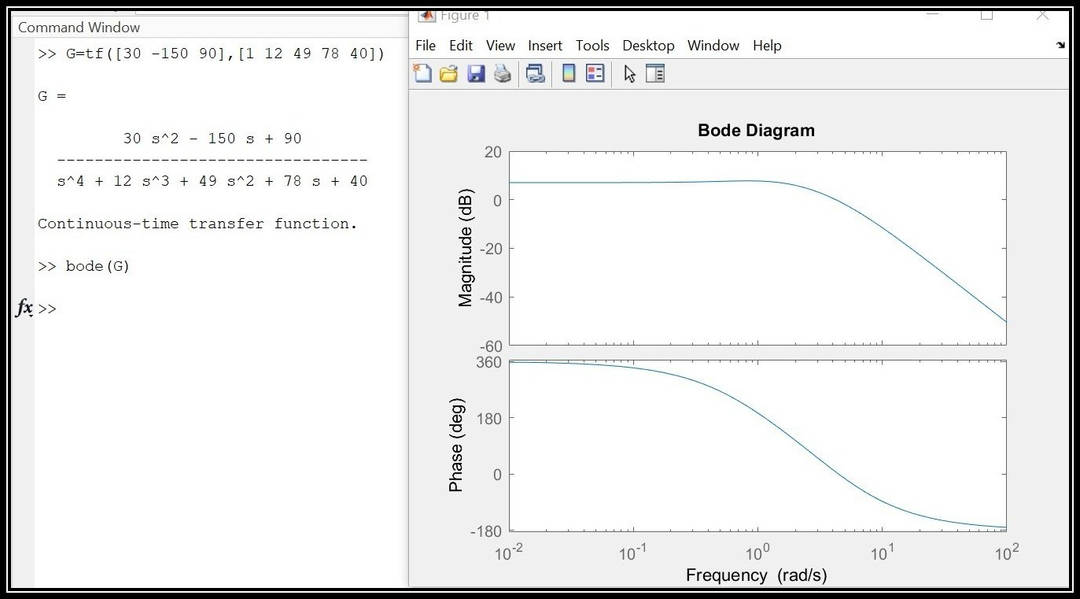
Task: Open a file with the Open File icon
Action: (x=449, y=72)
